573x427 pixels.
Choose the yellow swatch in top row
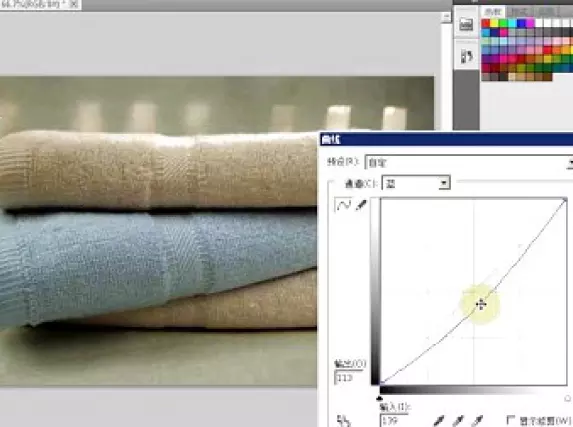[x=494, y=23]
